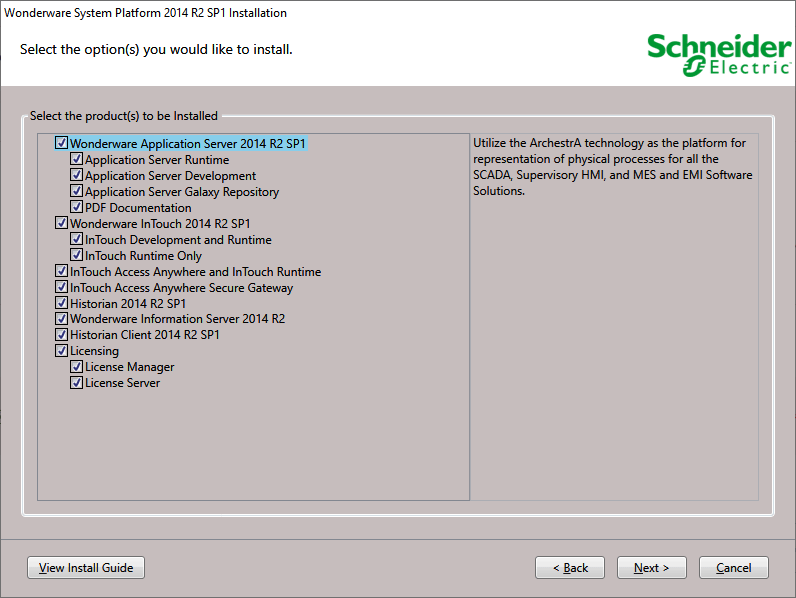
Task: Proceed with the Next button
Action: coord(652,568)
